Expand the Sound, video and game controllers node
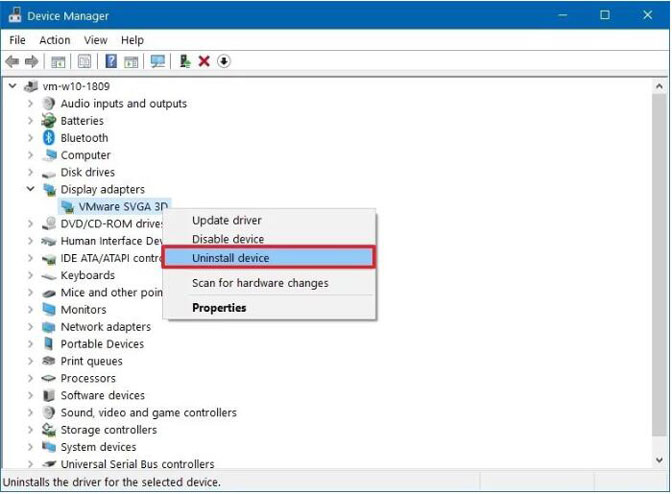The image size is (672, 494). coord(30,413)
